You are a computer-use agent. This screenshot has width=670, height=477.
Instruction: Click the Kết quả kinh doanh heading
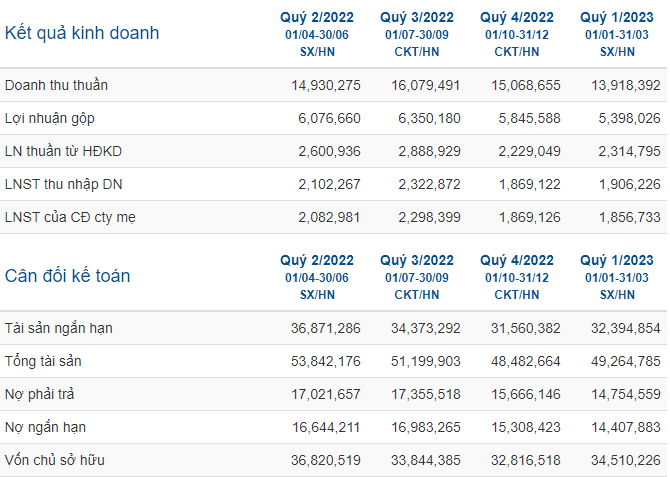tap(82, 33)
